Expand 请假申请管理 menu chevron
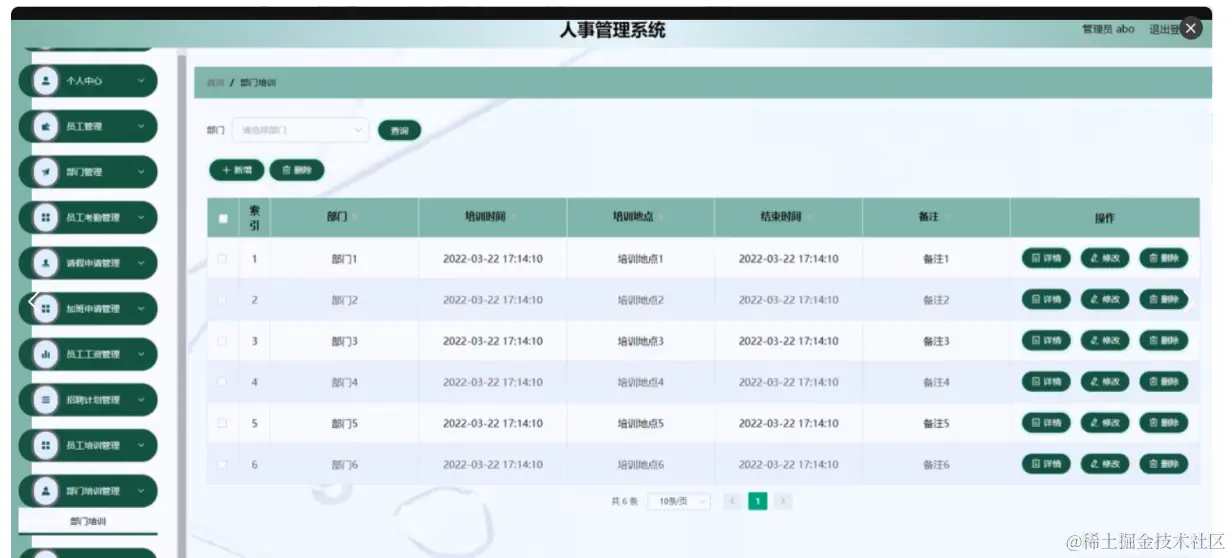The width and height of the screenshot is (1232, 558). tap(141, 263)
